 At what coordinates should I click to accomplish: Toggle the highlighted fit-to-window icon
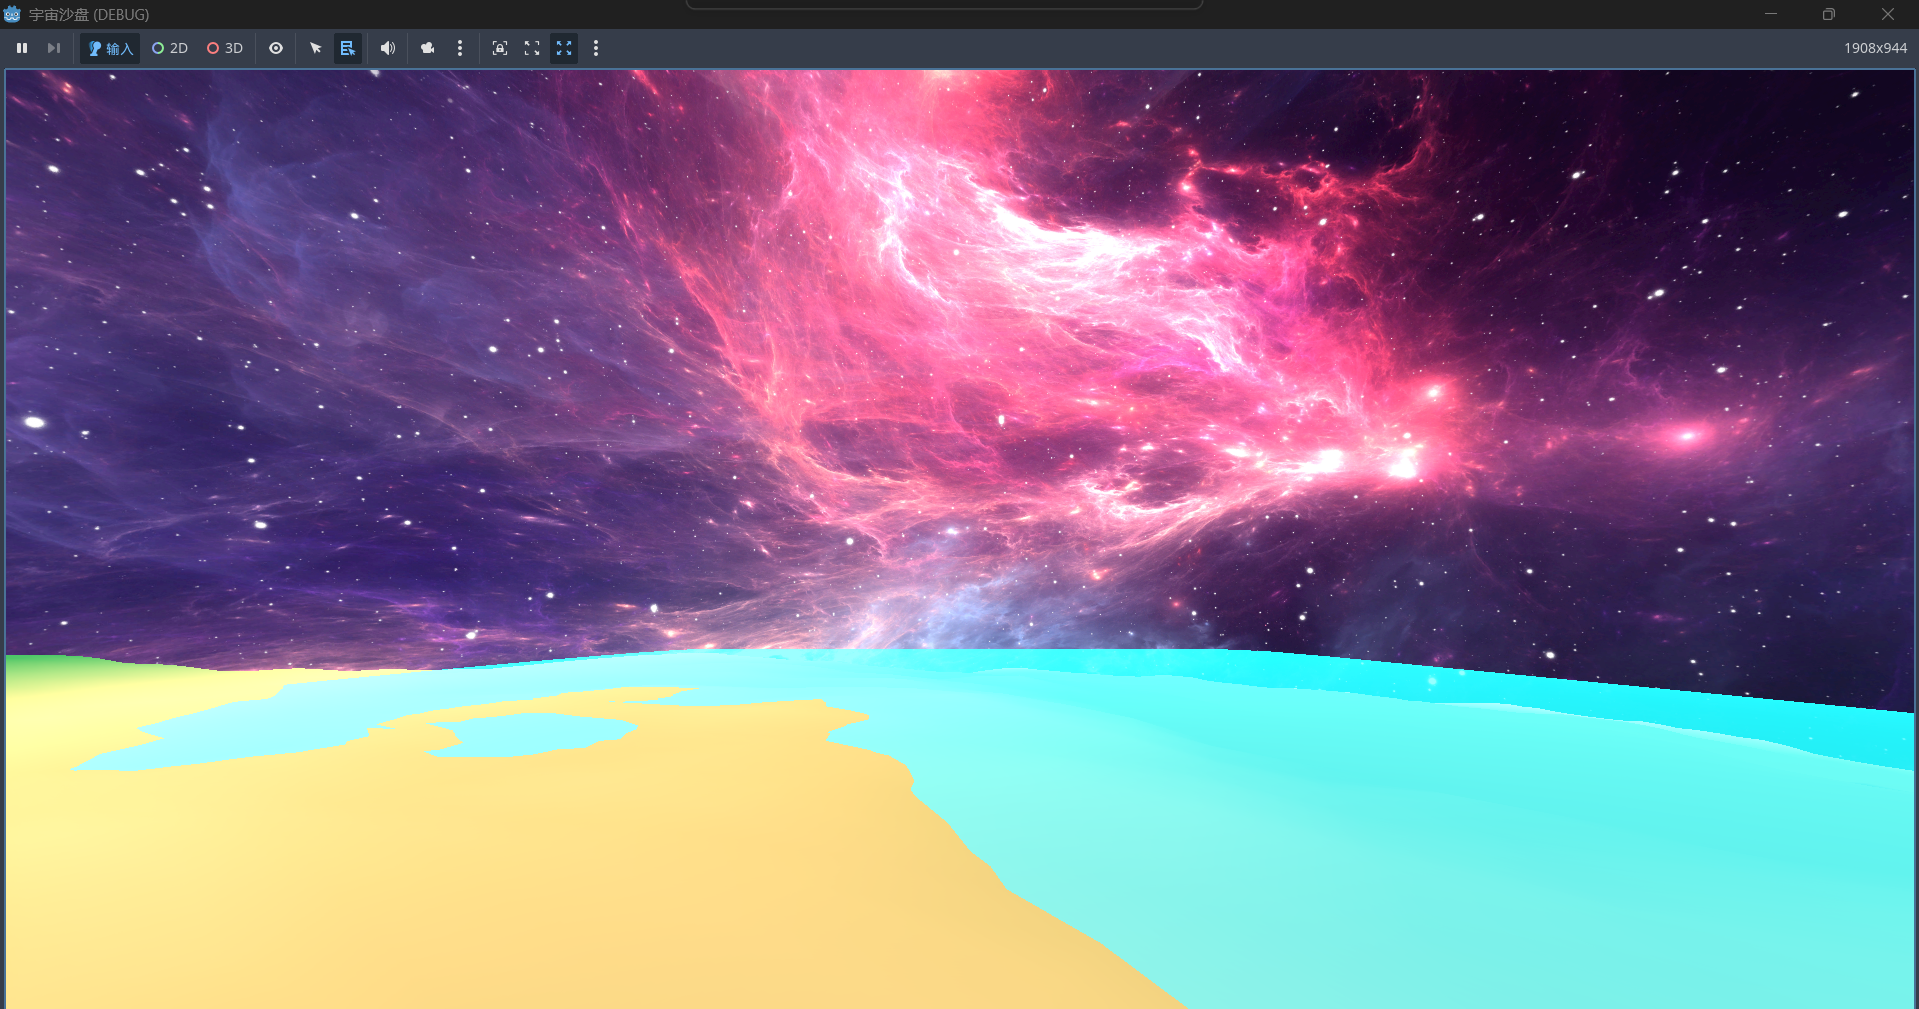tap(564, 48)
